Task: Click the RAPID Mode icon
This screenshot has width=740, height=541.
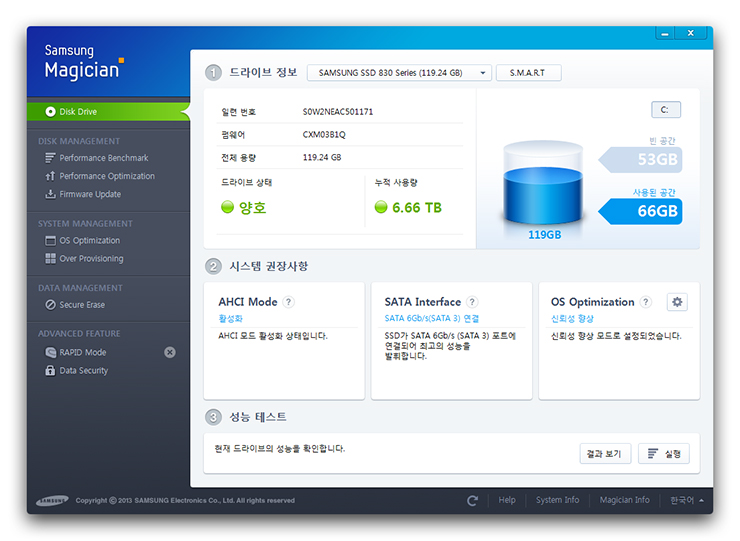Action: pos(50,352)
